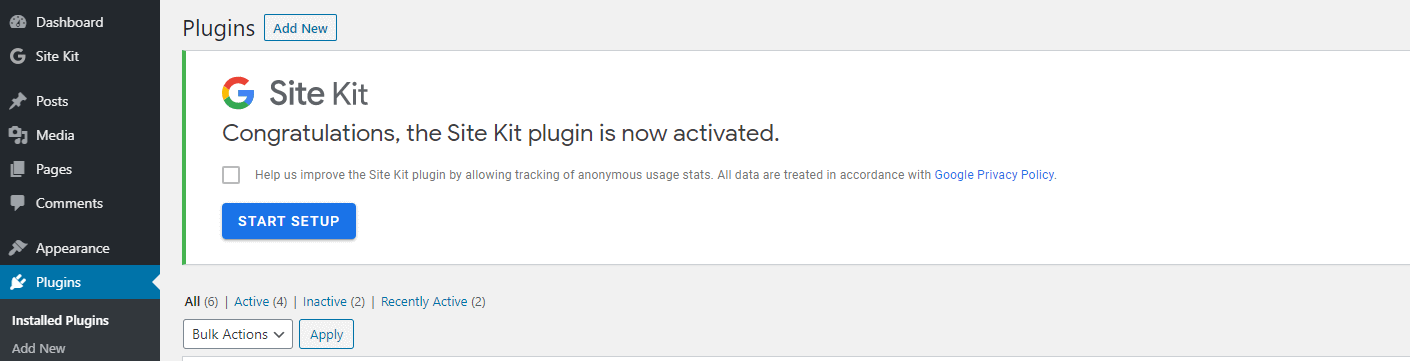The height and width of the screenshot is (361, 1410).
Task: Filter plugins by Inactive (2)
Action: click(334, 301)
